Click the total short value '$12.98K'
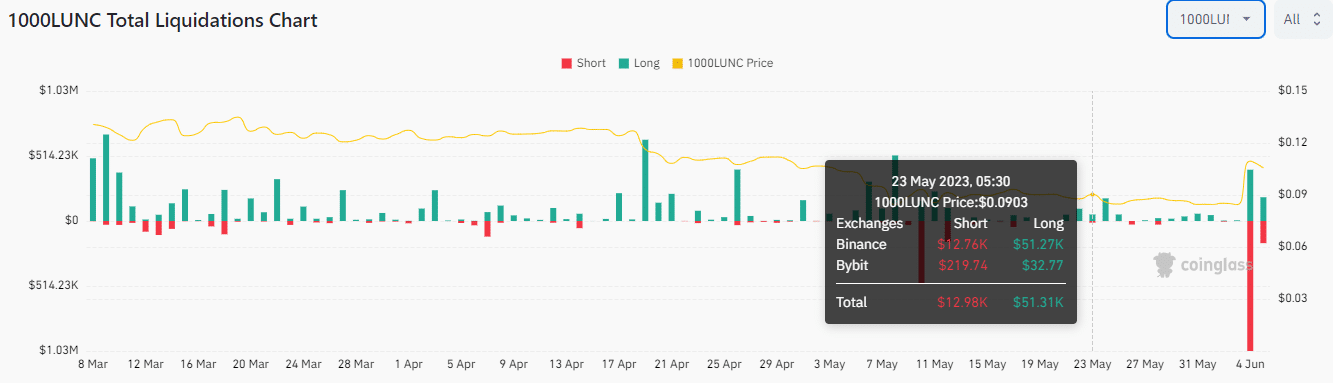The width and height of the screenshot is (1333, 383). click(x=962, y=302)
